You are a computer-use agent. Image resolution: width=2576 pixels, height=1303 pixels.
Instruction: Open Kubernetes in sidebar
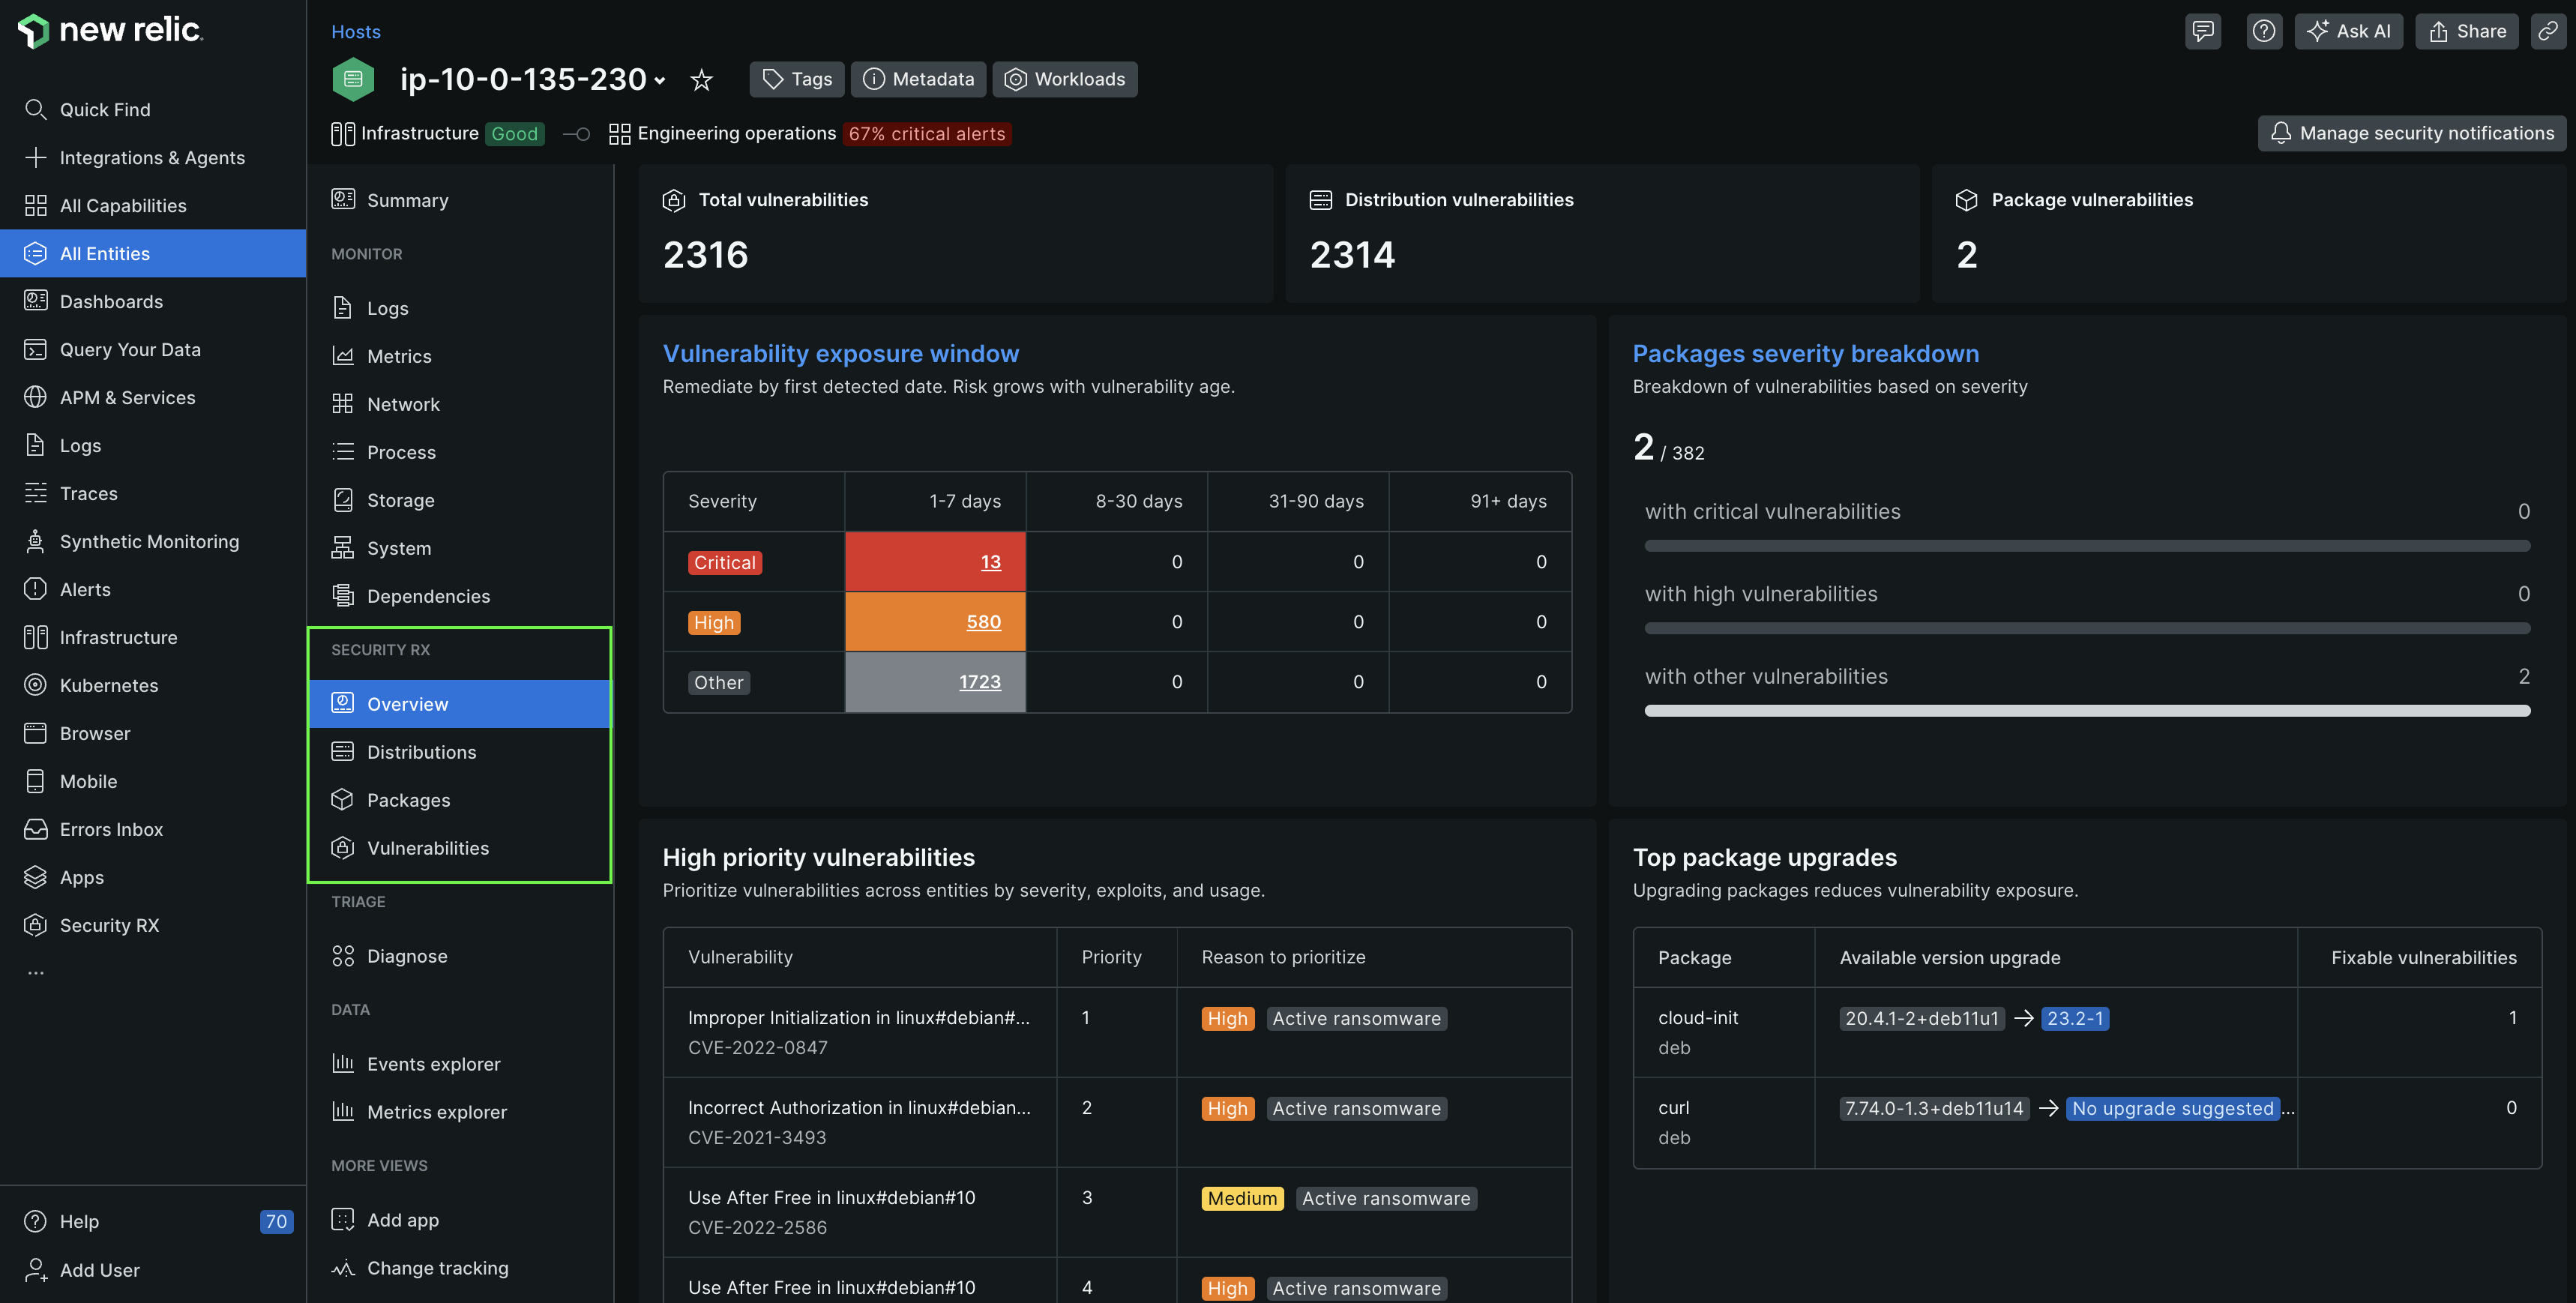[x=153, y=685]
